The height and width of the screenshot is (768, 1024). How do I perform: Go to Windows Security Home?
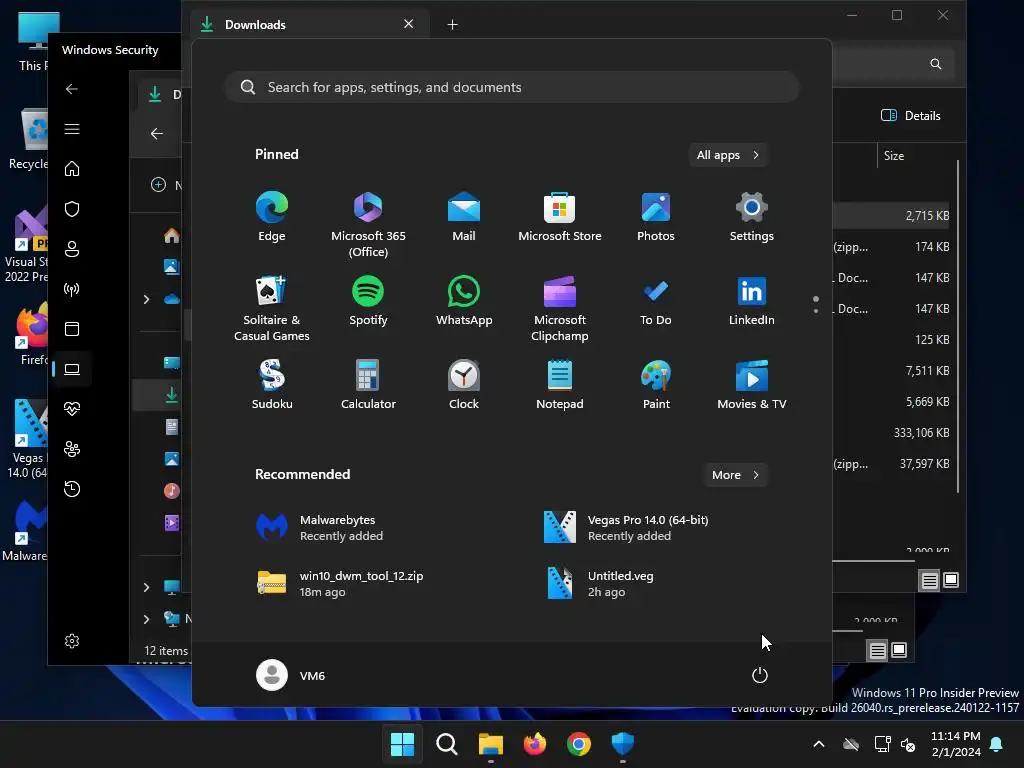point(72,168)
